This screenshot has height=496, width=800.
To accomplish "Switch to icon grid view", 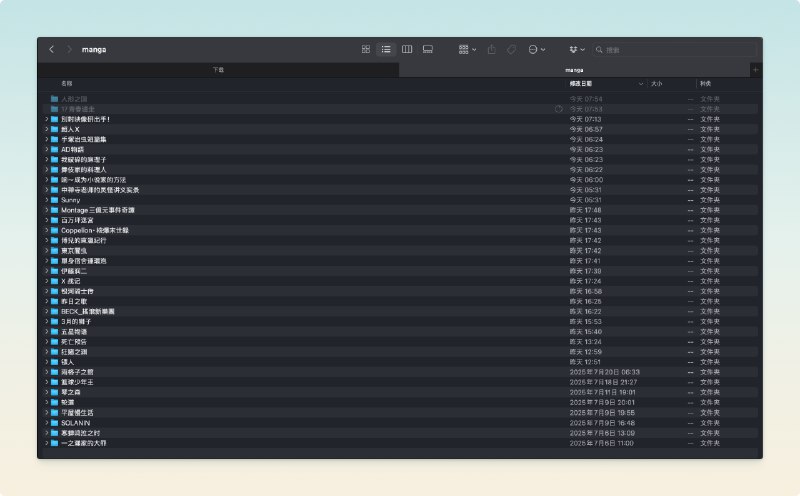I will click(366, 49).
